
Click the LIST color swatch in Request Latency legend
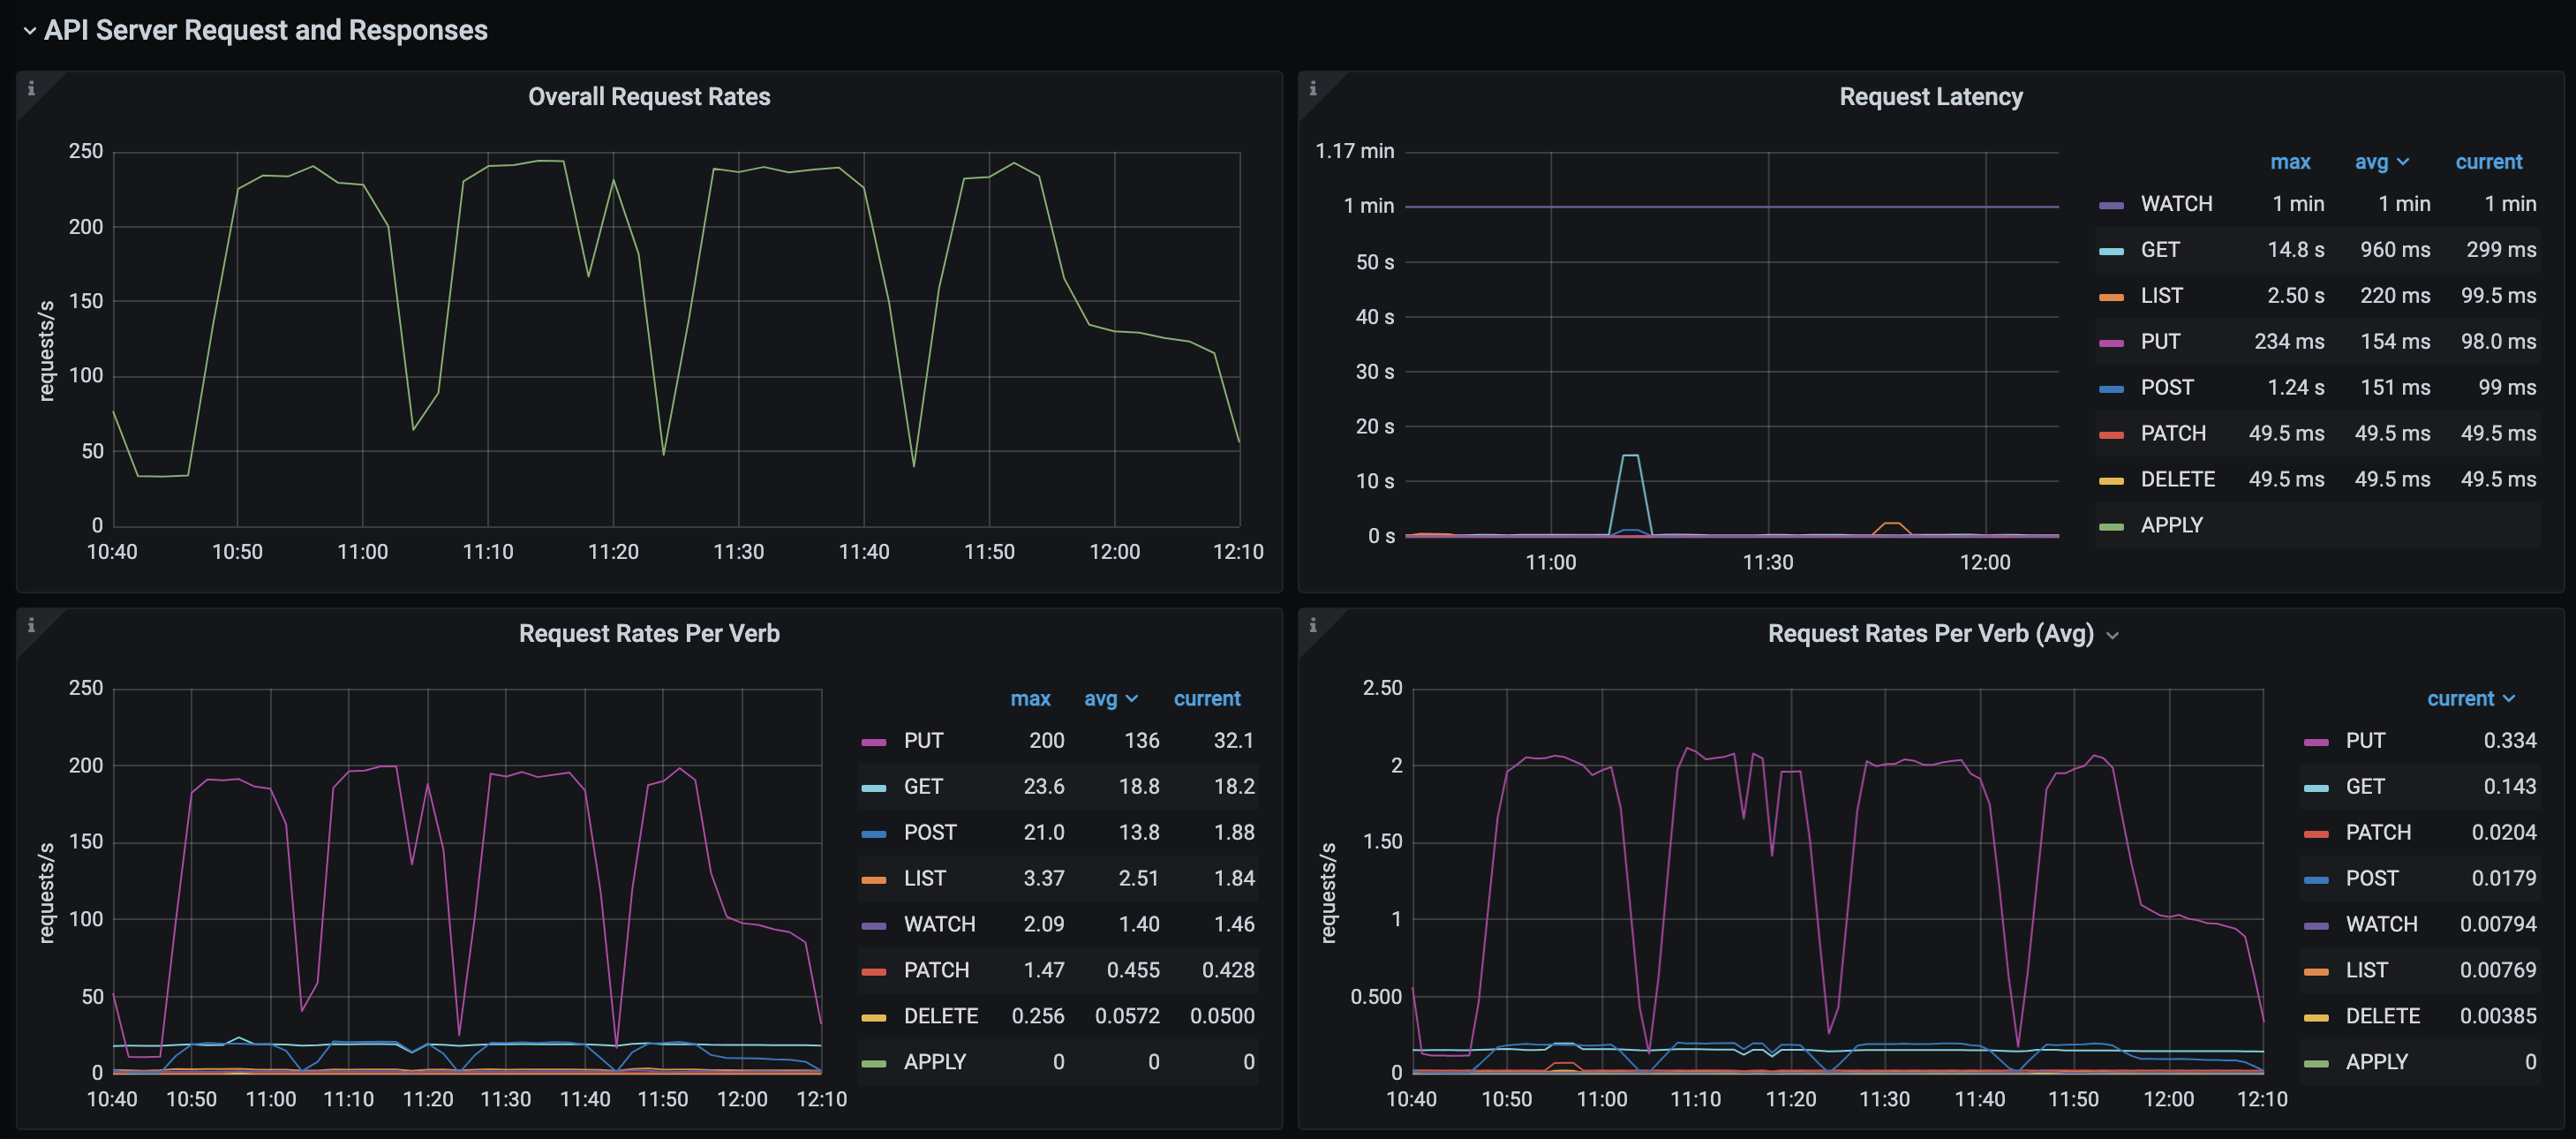2111,297
